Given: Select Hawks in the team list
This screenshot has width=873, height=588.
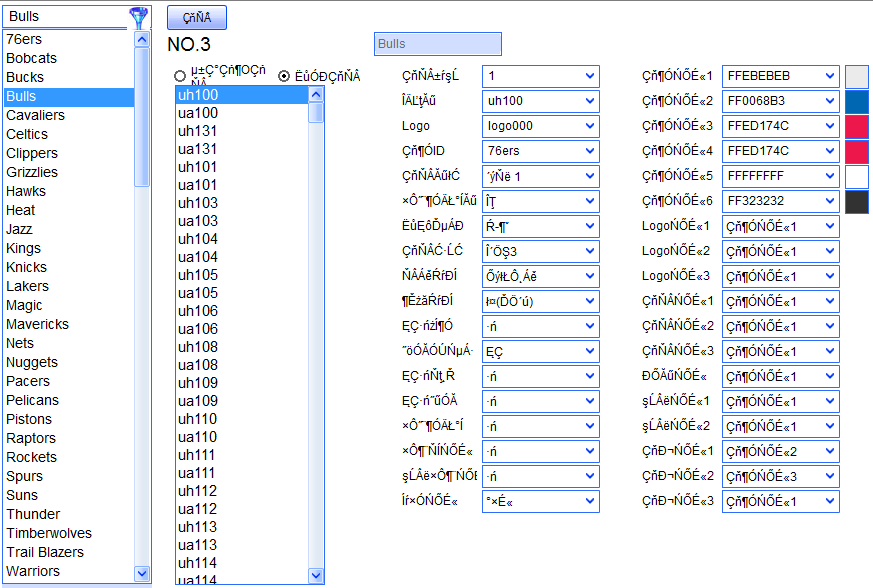Looking at the screenshot, I should pos(68,191).
